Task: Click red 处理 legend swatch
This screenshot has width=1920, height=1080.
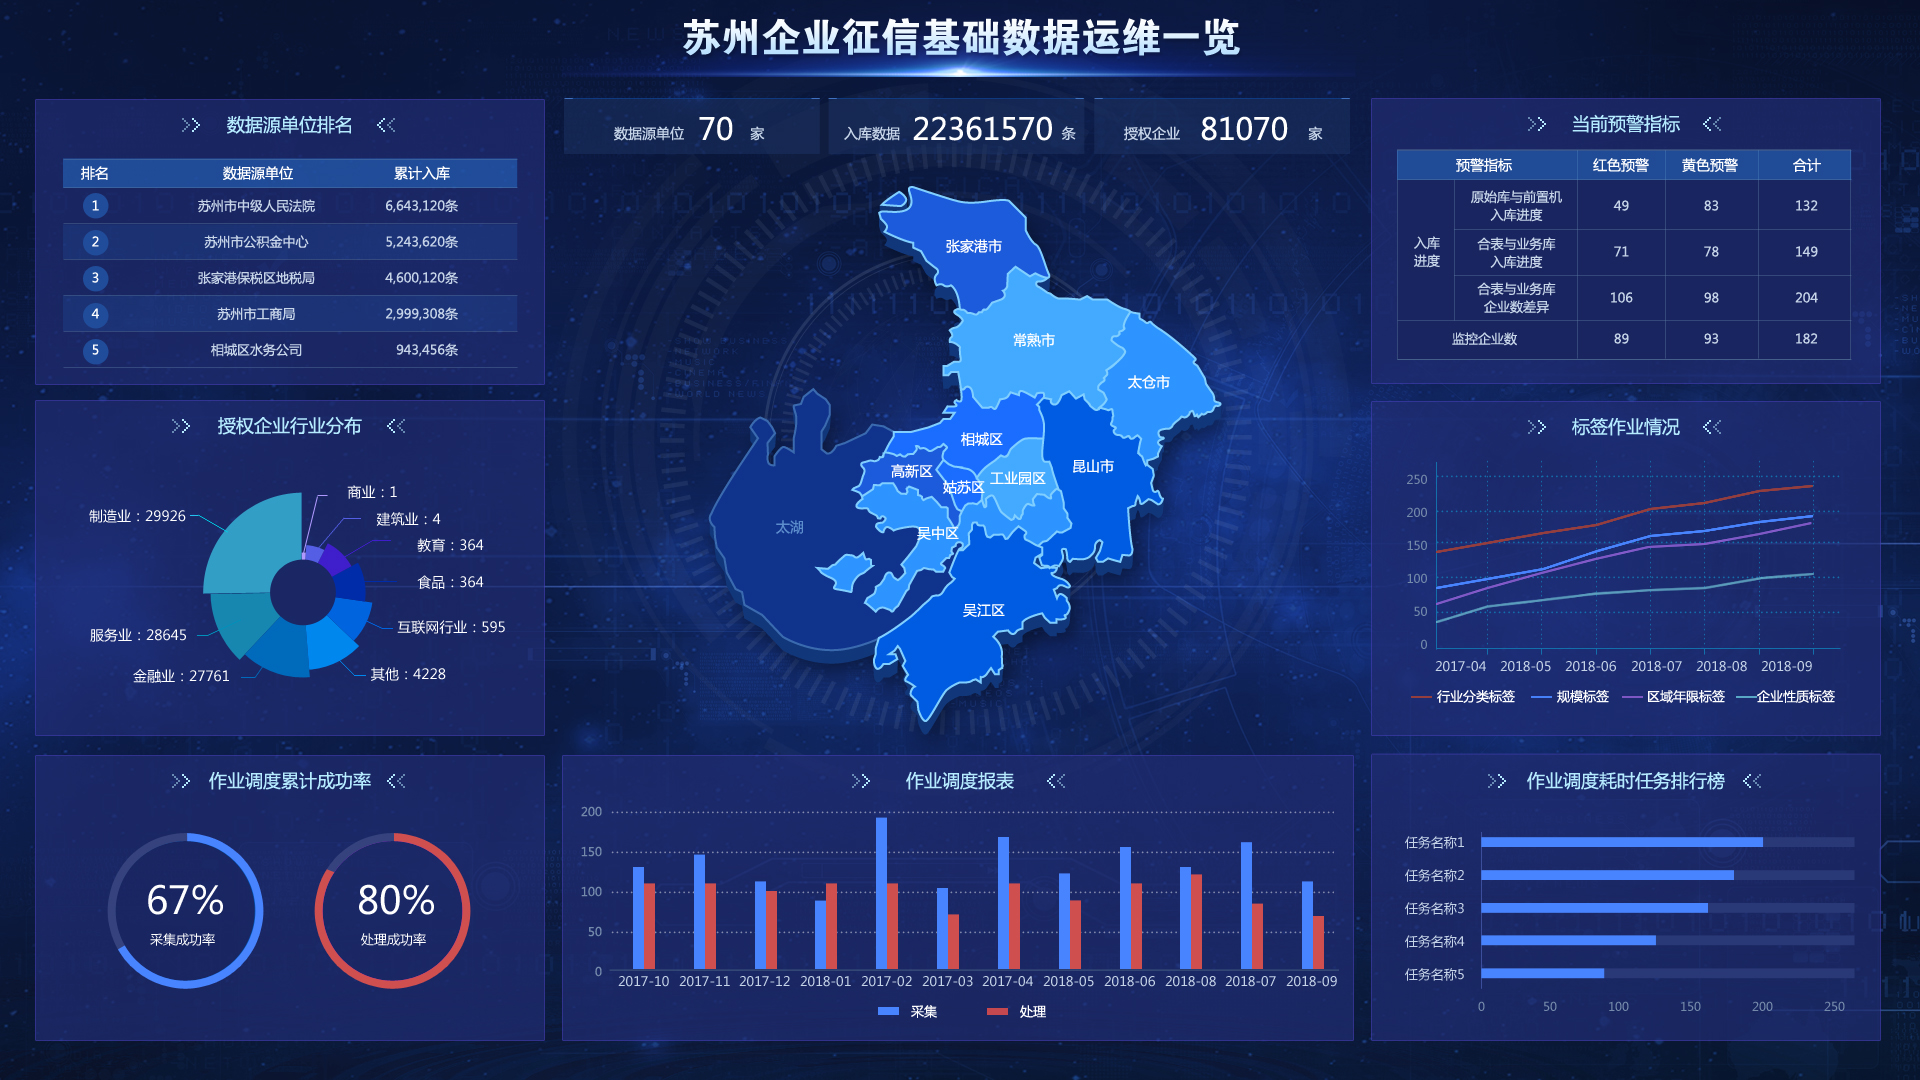Action: point(997,1012)
